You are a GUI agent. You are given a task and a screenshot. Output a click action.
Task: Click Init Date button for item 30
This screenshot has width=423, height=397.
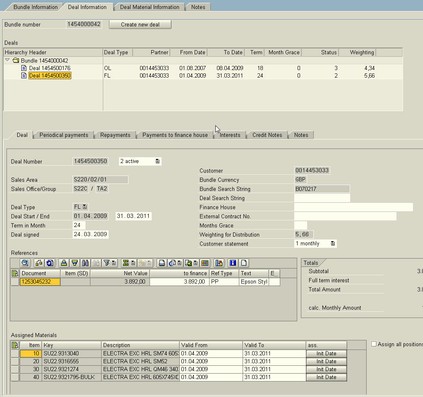[326, 369]
